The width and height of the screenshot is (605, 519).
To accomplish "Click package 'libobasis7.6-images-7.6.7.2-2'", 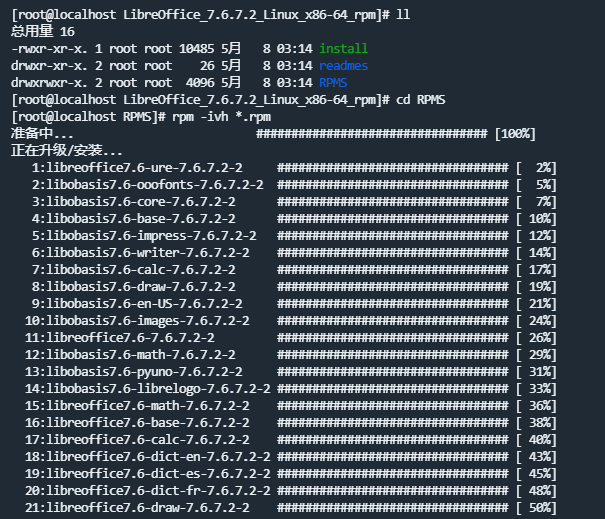I will 148,320.
